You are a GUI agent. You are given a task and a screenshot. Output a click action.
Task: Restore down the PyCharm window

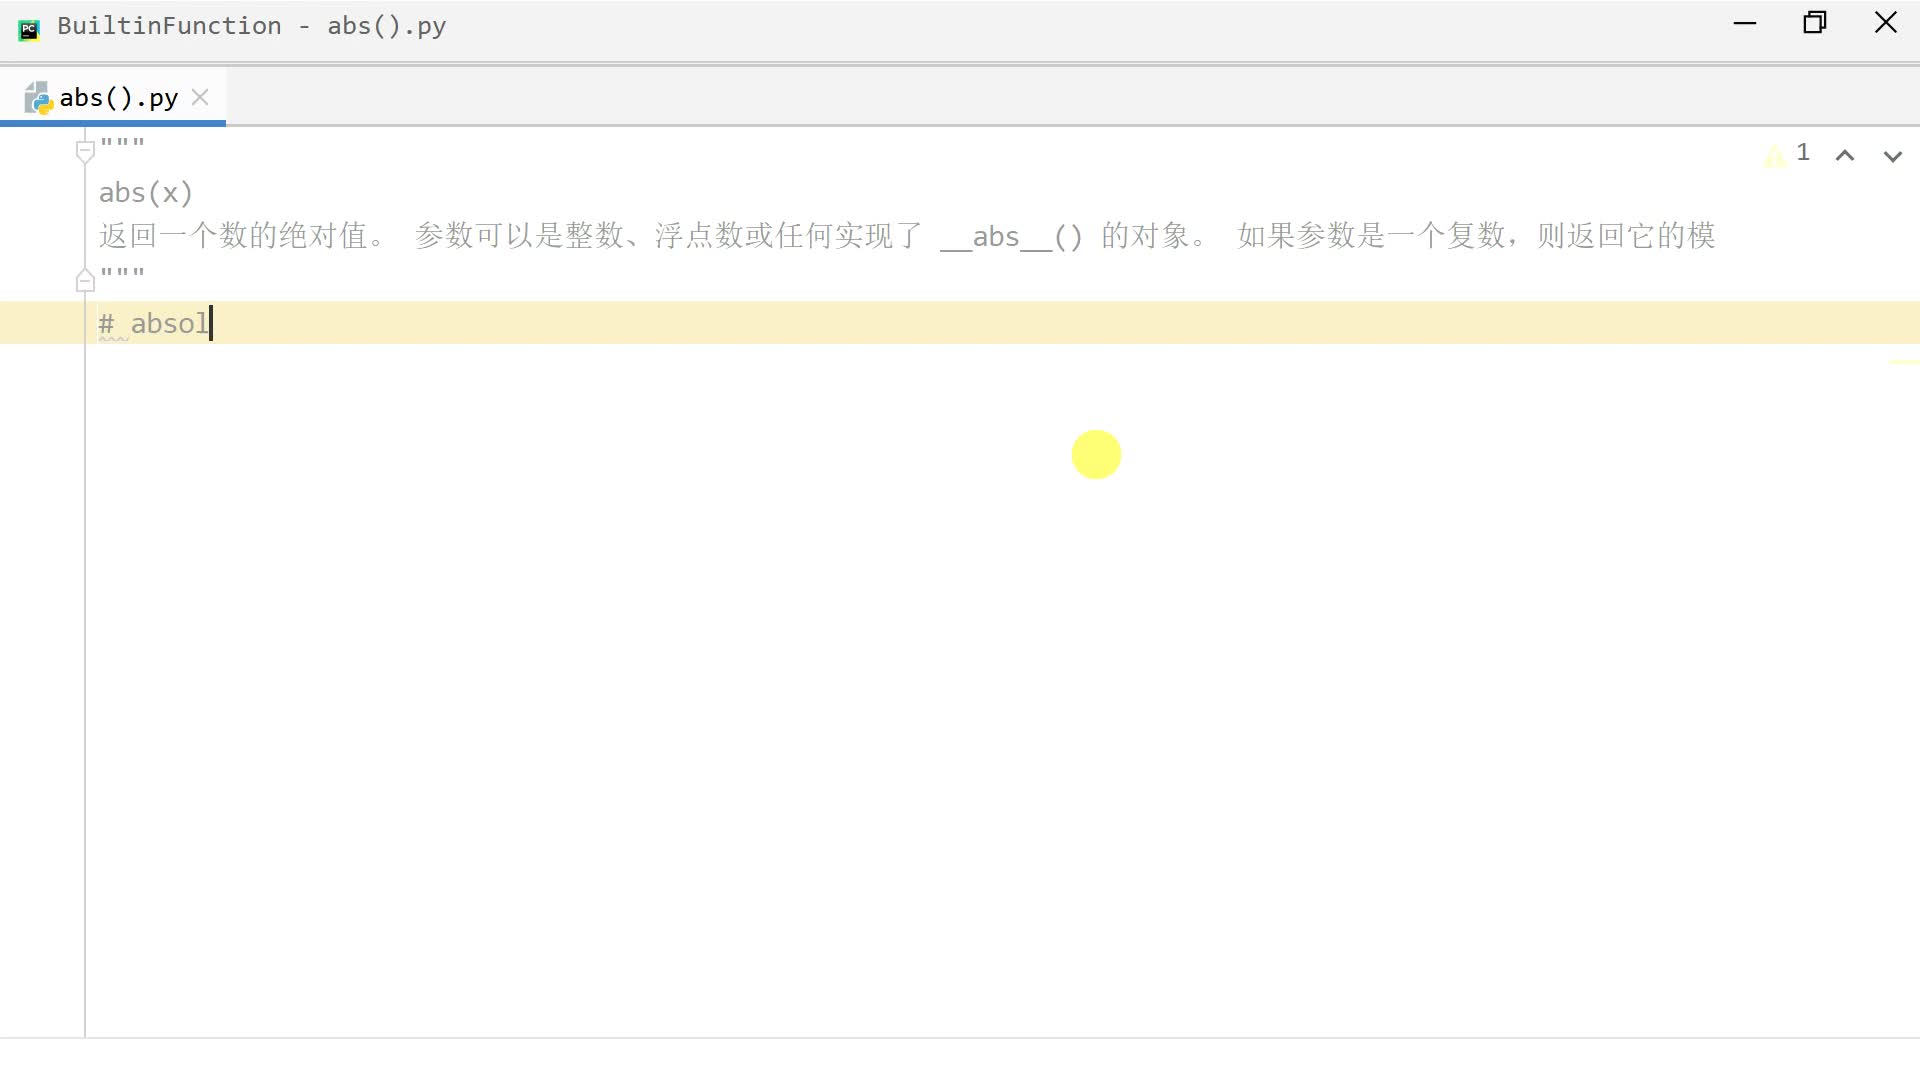[x=1815, y=23]
